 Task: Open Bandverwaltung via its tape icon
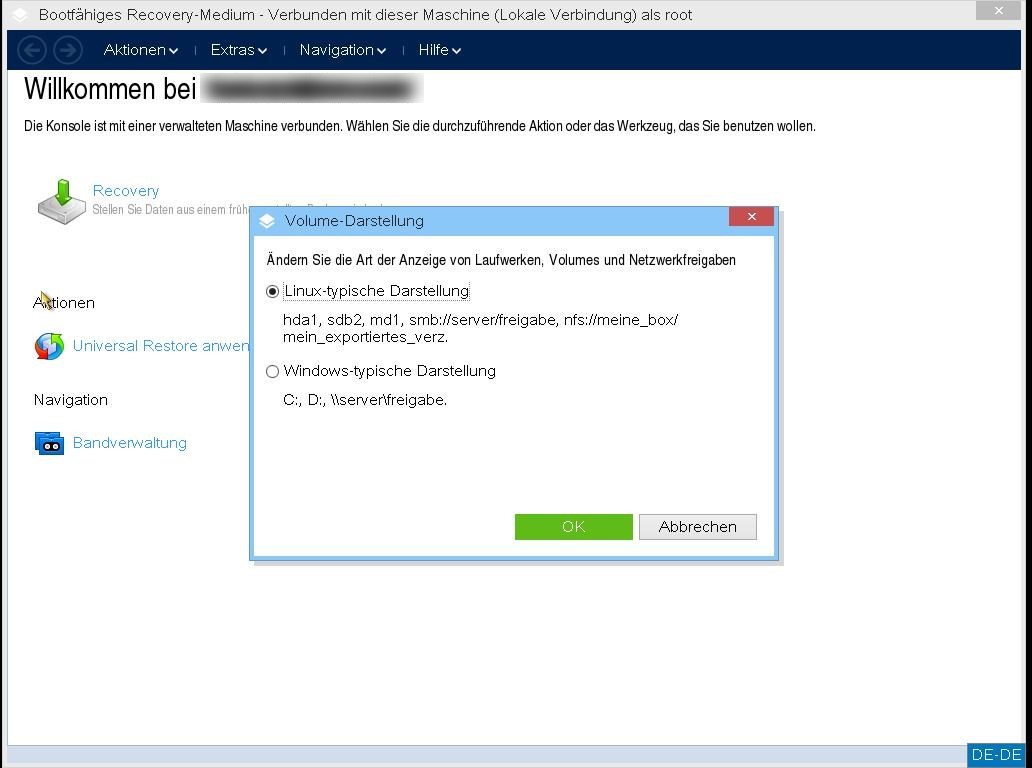tap(48, 442)
